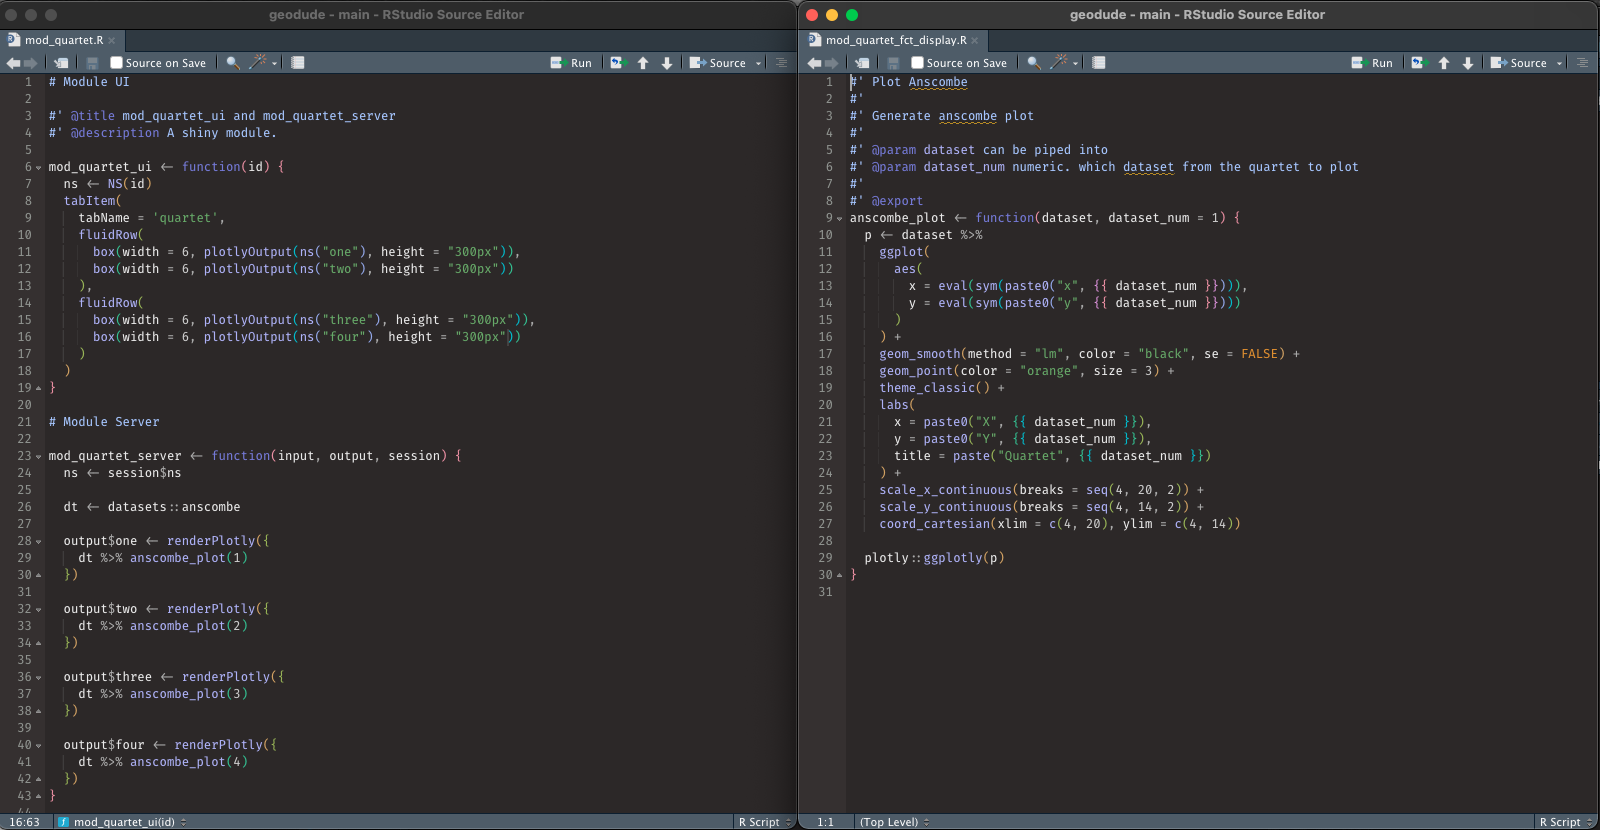Viewport: 1600px width, 830px height.
Task: Open code tools wand in mod_quartet_fct_display.R editor
Action: coord(1058,63)
